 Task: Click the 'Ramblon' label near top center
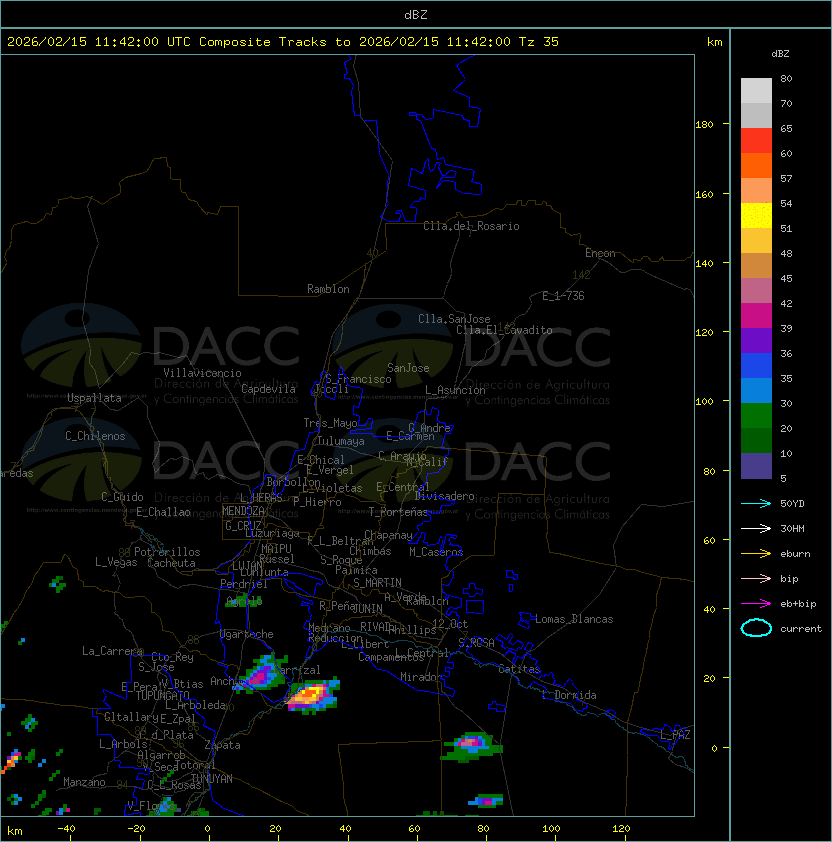point(328,289)
